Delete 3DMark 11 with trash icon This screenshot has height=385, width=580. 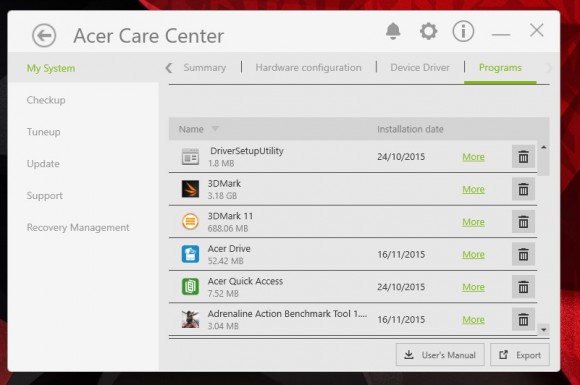click(523, 222)
